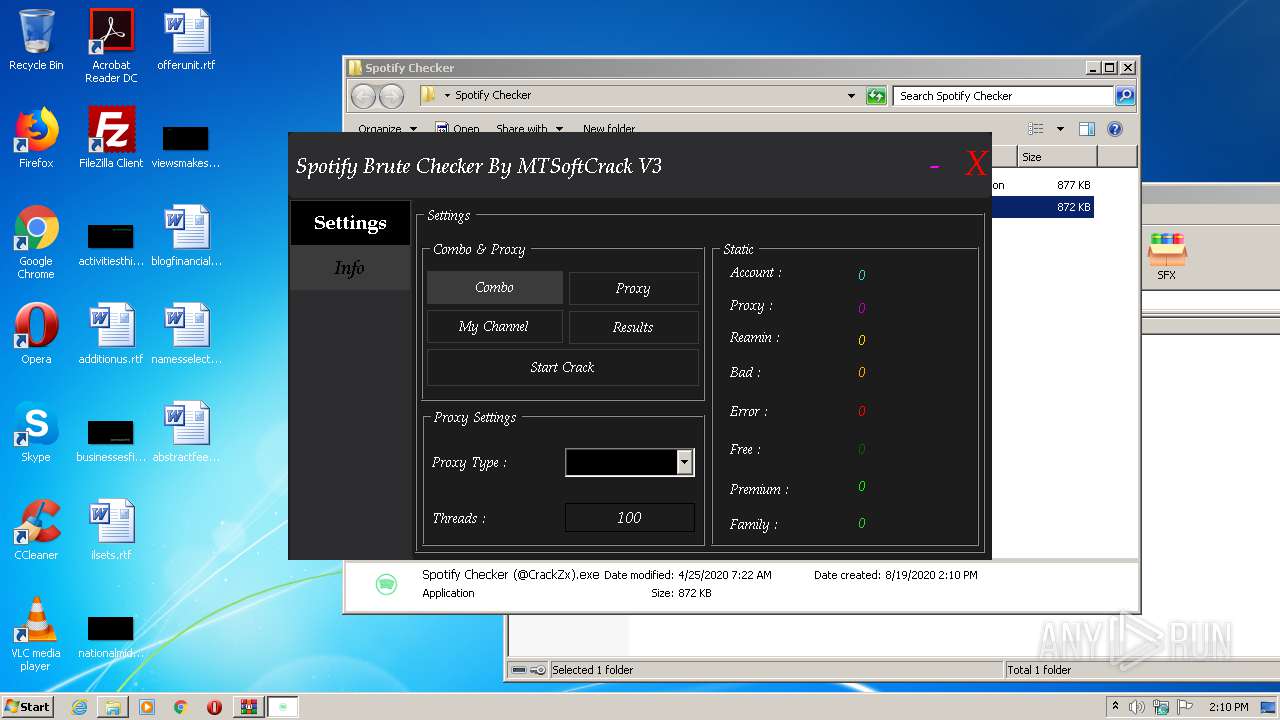Click the refresh button beside address bar
Viewport: 1280px width, 720px height.
pos(876,96)
